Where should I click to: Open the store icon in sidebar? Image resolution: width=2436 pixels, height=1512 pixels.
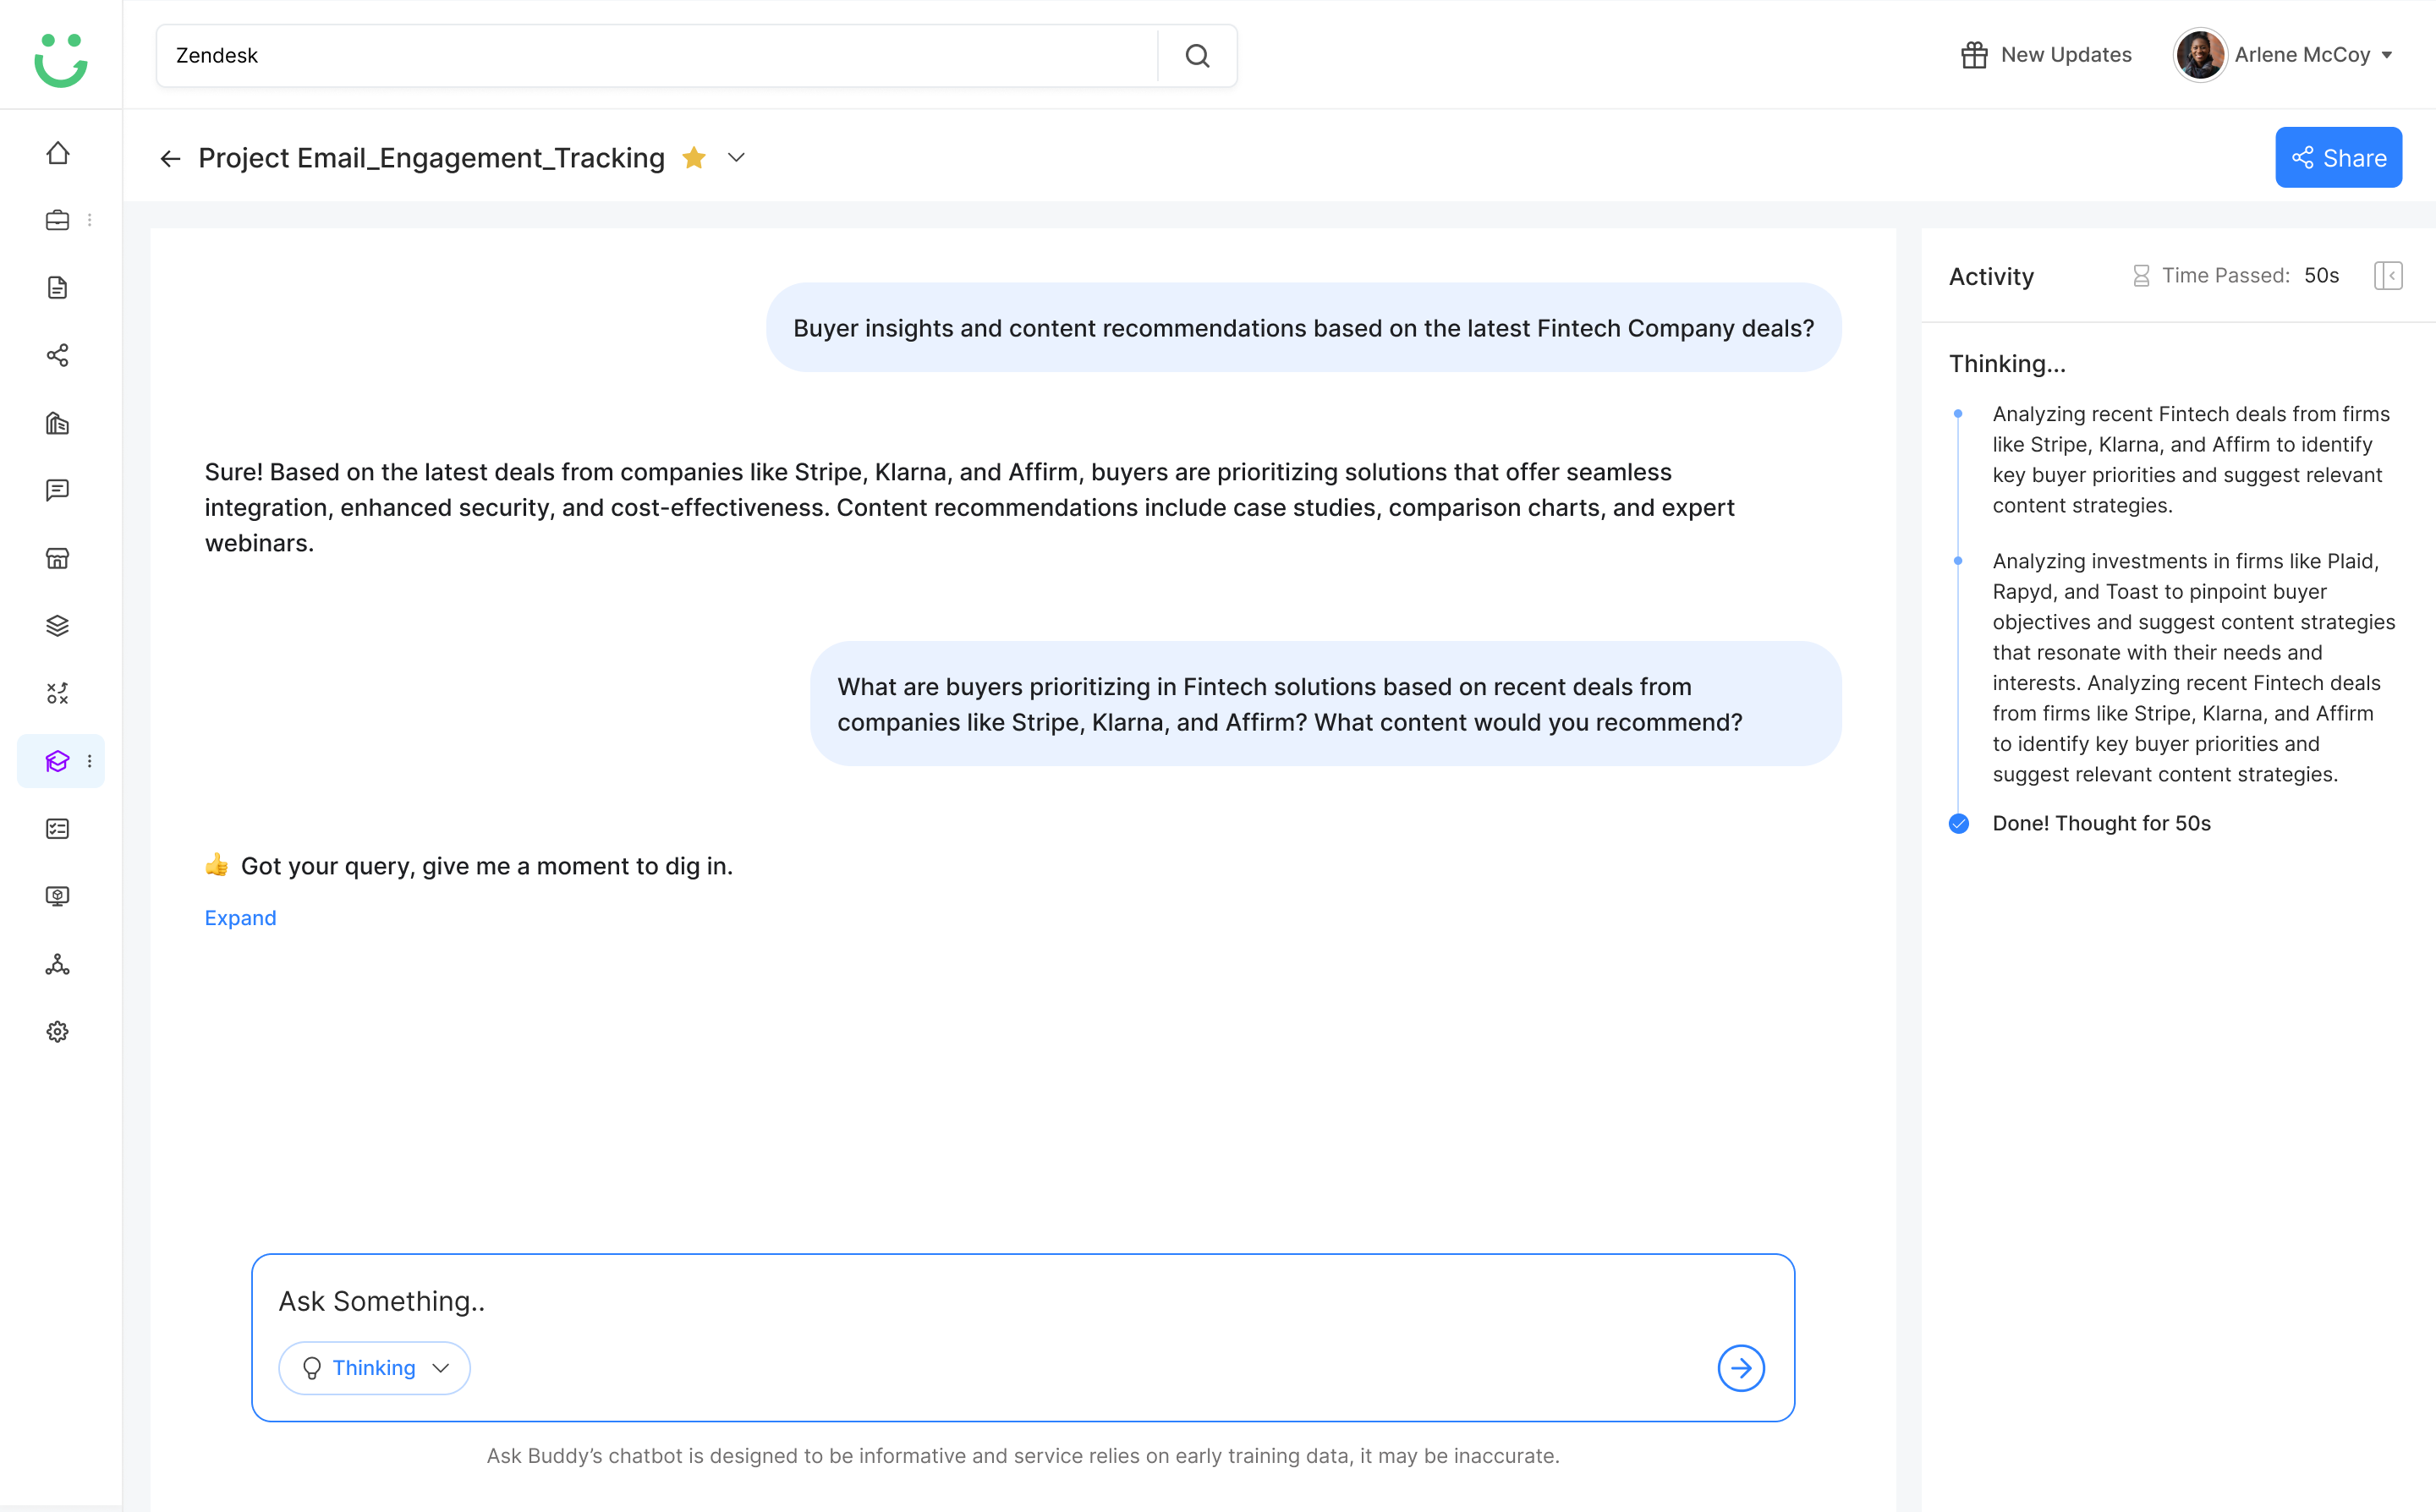(58, 558)
